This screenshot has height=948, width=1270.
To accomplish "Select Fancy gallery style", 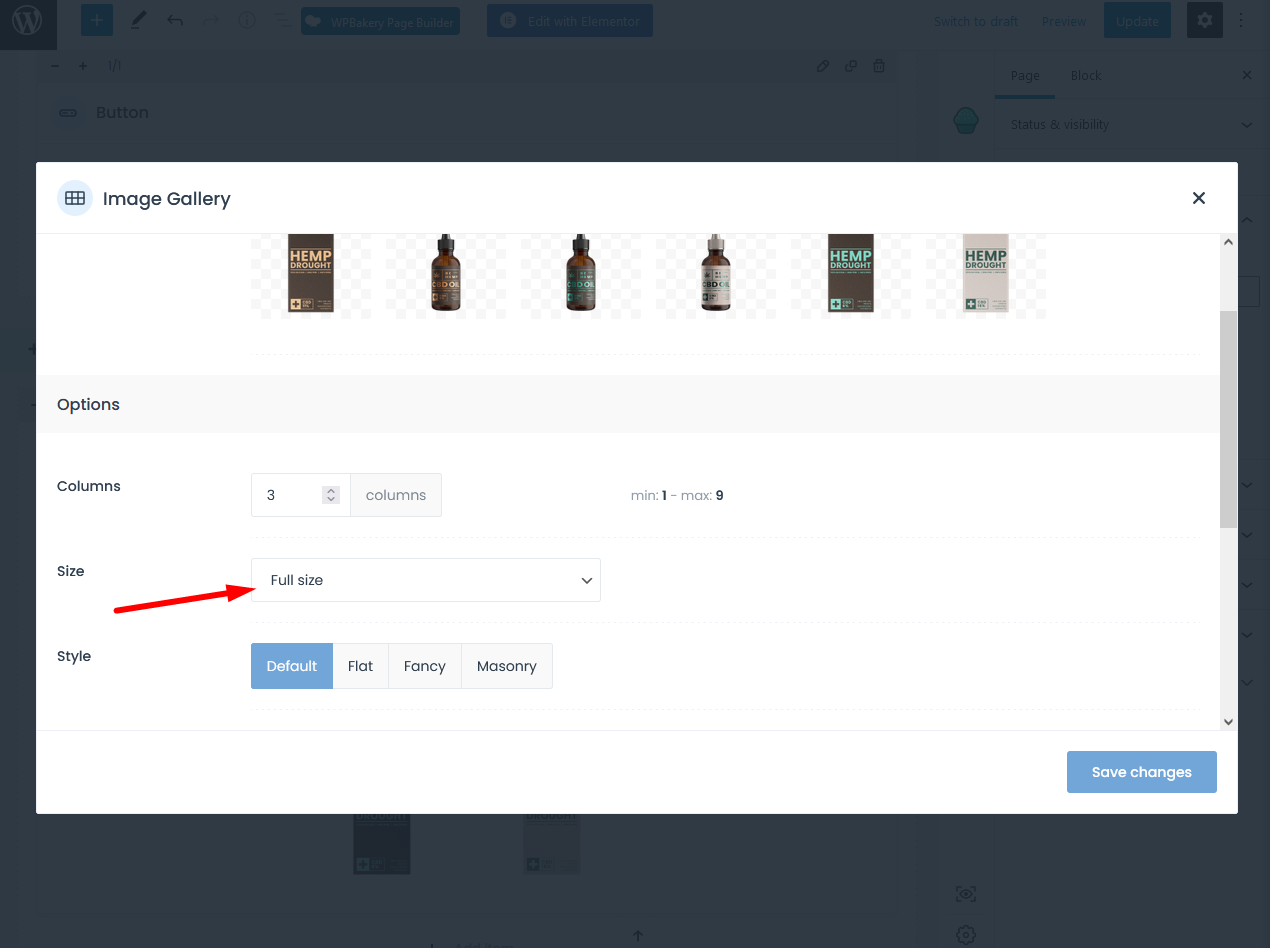I will [425, 666].
